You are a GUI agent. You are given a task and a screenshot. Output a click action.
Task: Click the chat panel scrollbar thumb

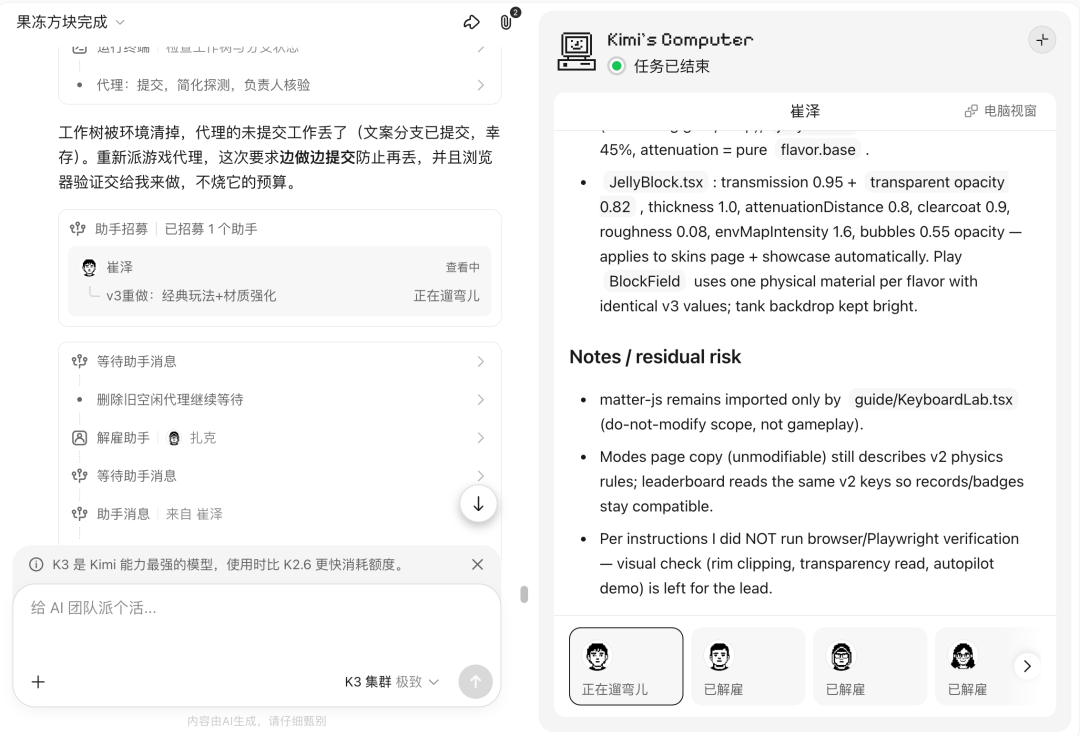tap(524, 594)
